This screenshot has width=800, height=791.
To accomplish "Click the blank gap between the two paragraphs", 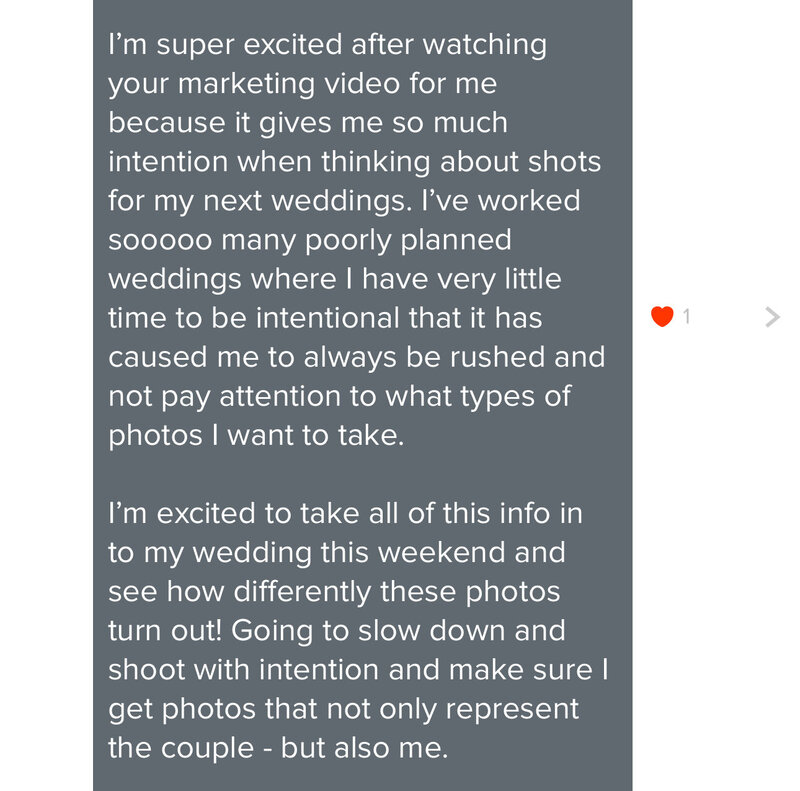I will click(357, 475).
